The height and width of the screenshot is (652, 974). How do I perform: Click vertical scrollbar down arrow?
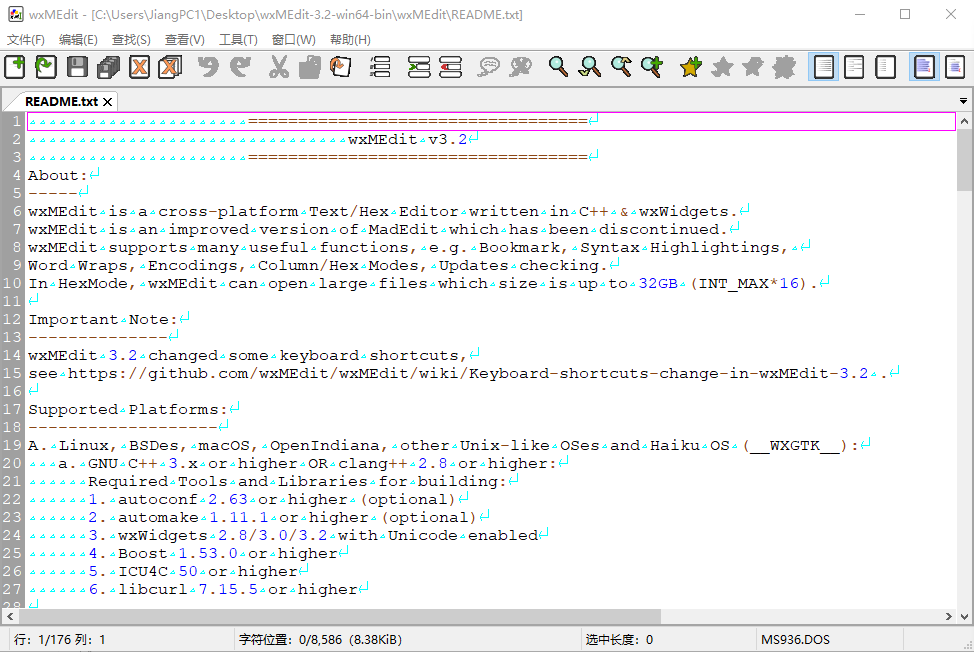pyautogui.click(x=964, y=617)
